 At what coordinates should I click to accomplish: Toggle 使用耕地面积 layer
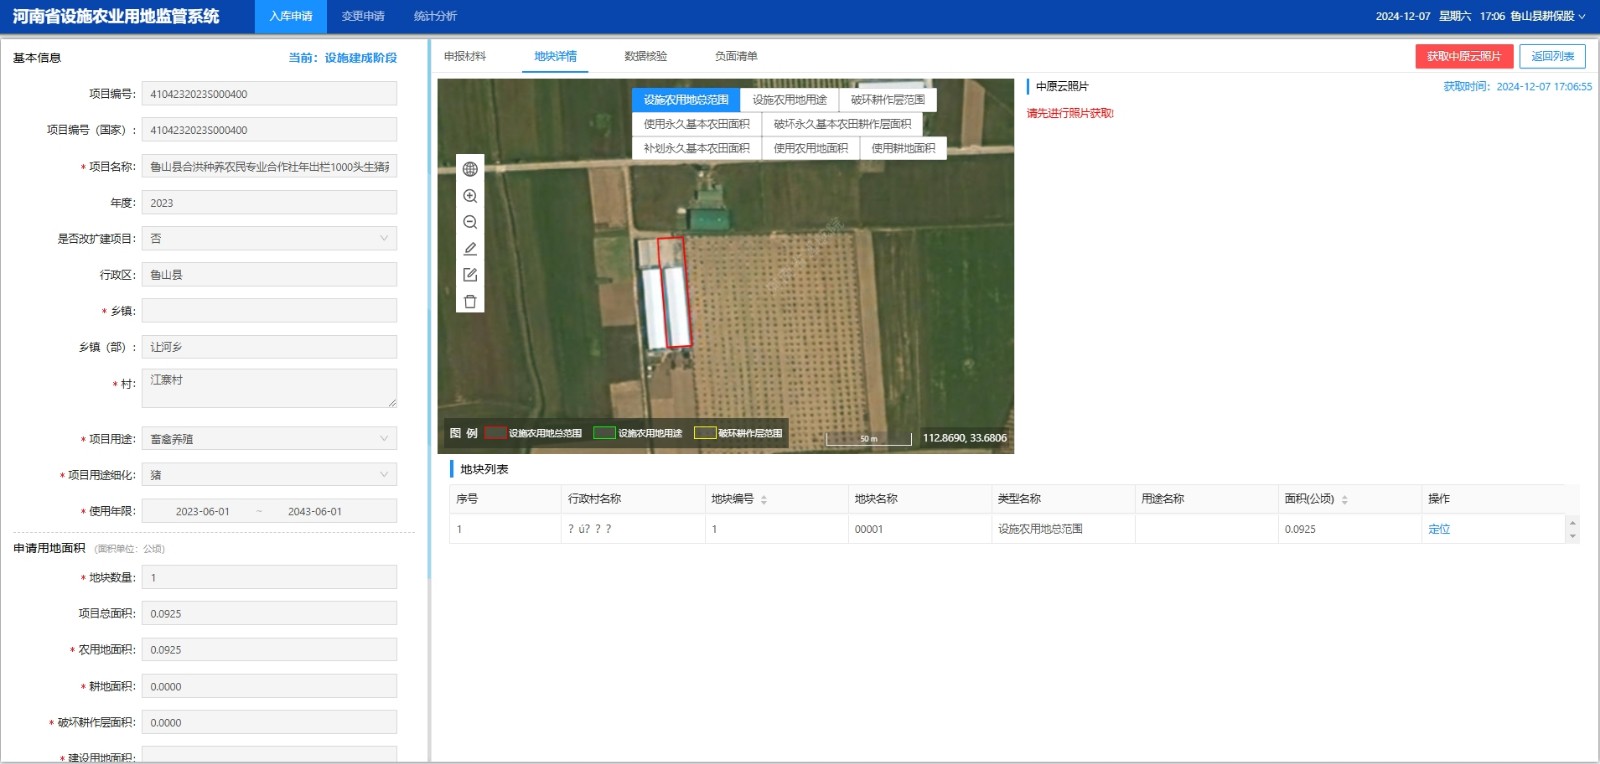[903, 148]
